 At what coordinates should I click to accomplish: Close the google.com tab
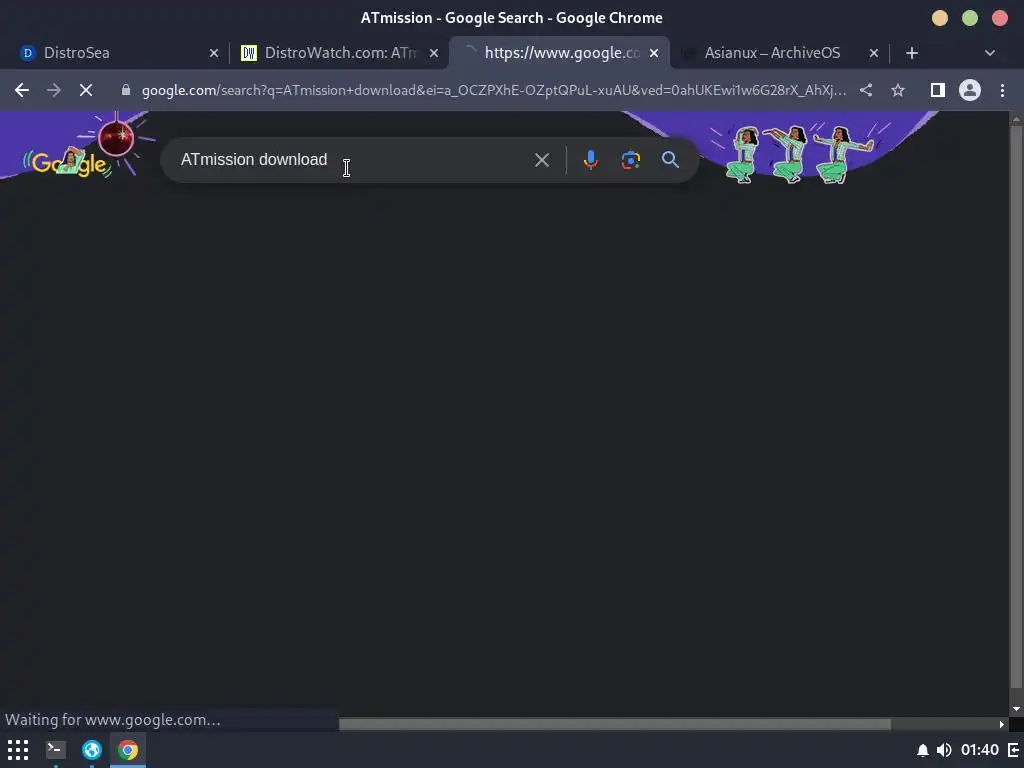[654, 53]
